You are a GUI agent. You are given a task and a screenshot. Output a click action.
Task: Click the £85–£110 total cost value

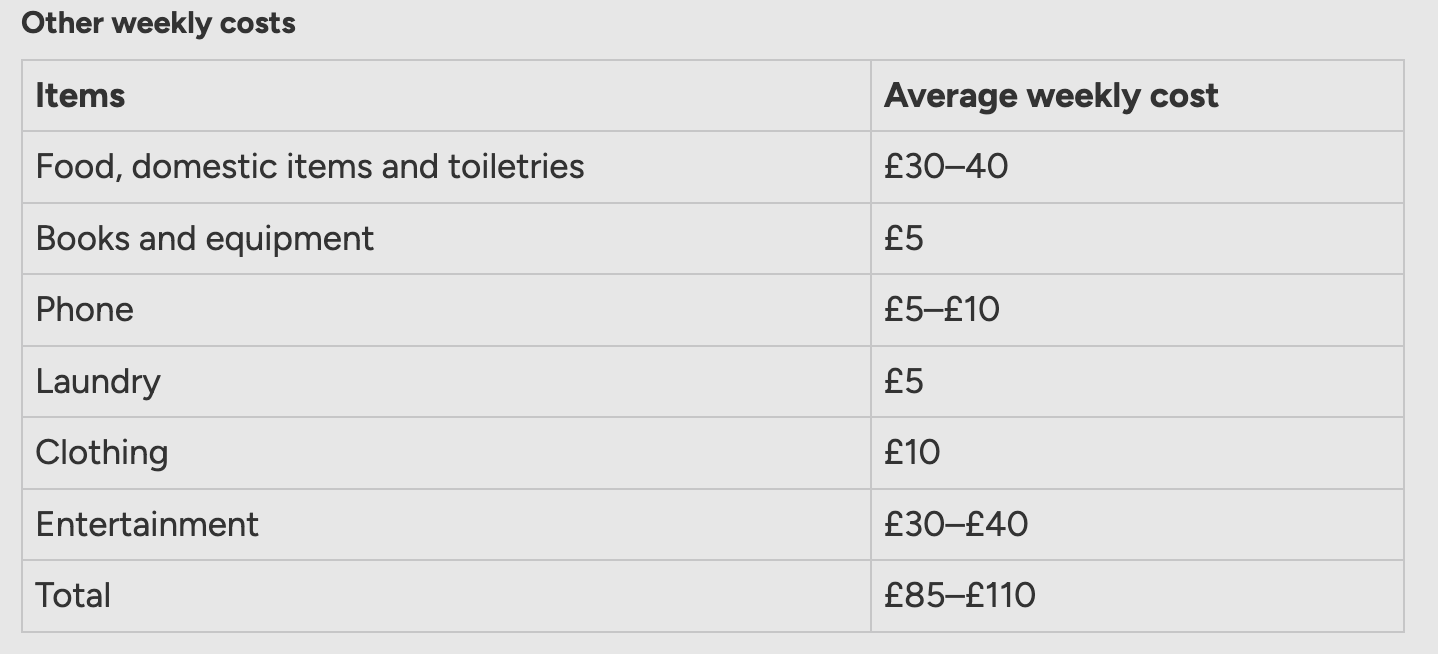point(960,595)
